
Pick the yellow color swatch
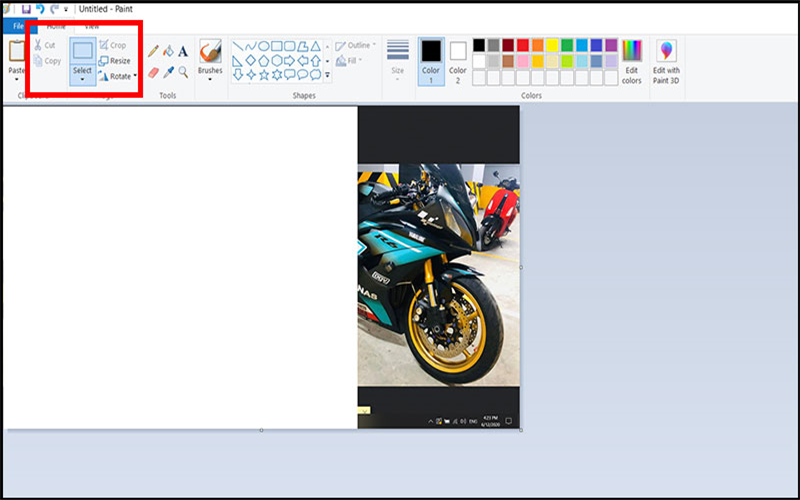[x=552, y=45]
